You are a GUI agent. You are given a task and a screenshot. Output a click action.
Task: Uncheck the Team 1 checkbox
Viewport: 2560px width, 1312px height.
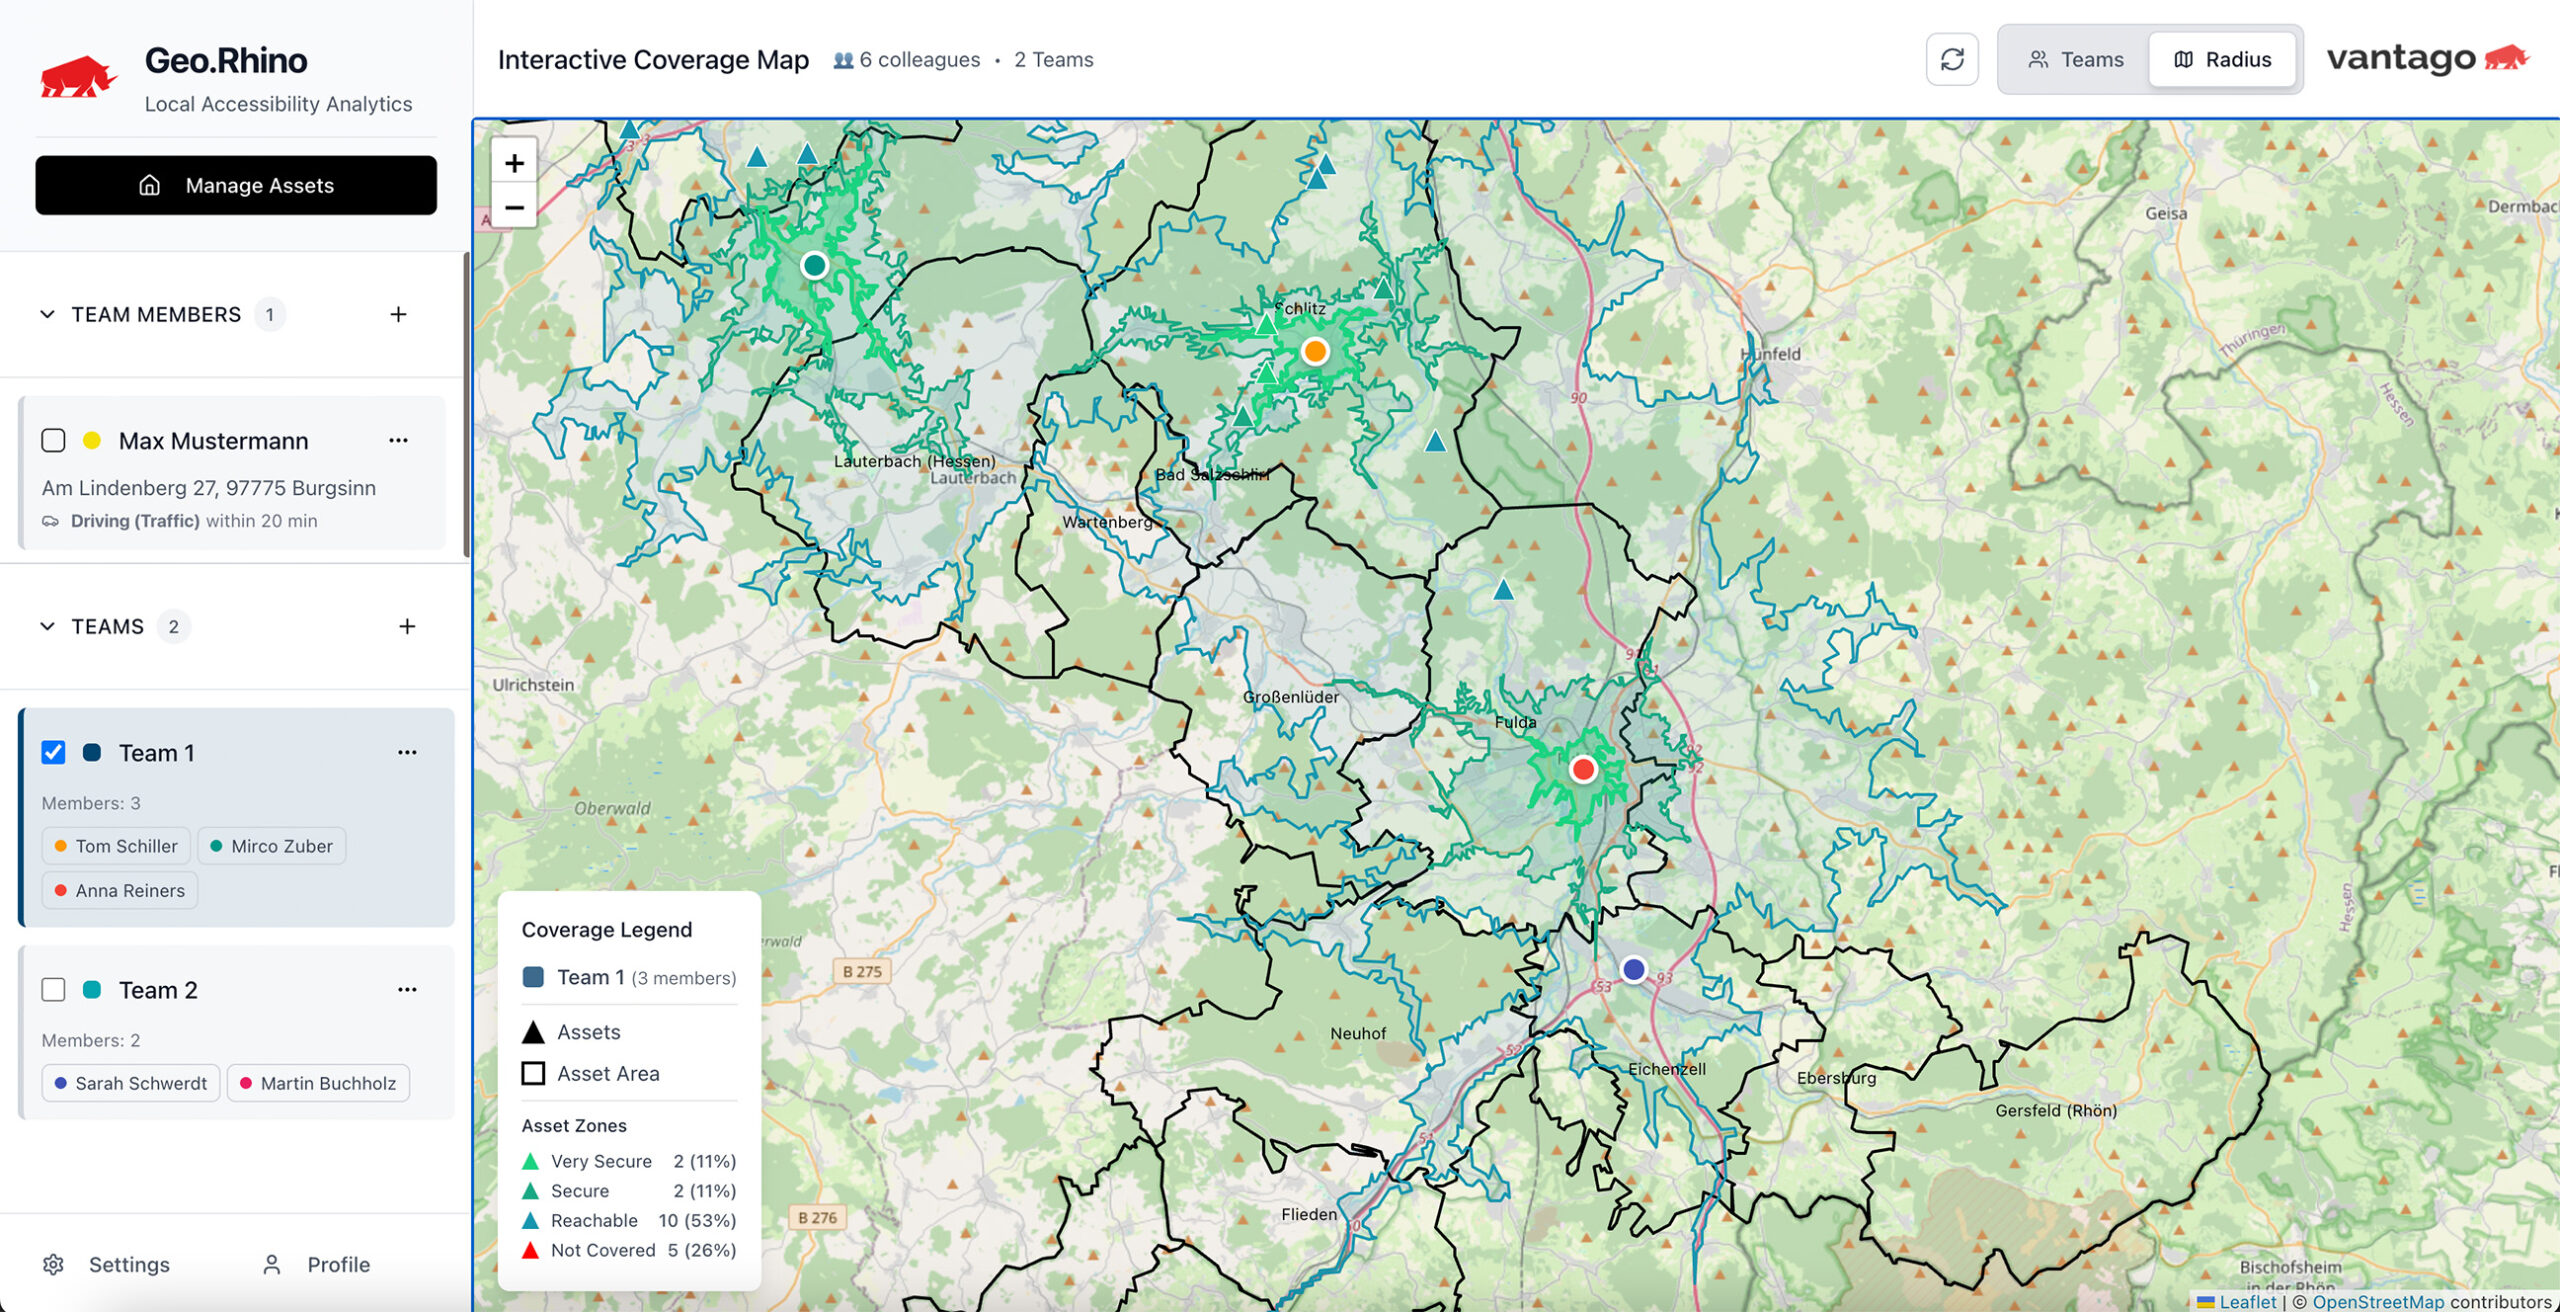(53, 752)
